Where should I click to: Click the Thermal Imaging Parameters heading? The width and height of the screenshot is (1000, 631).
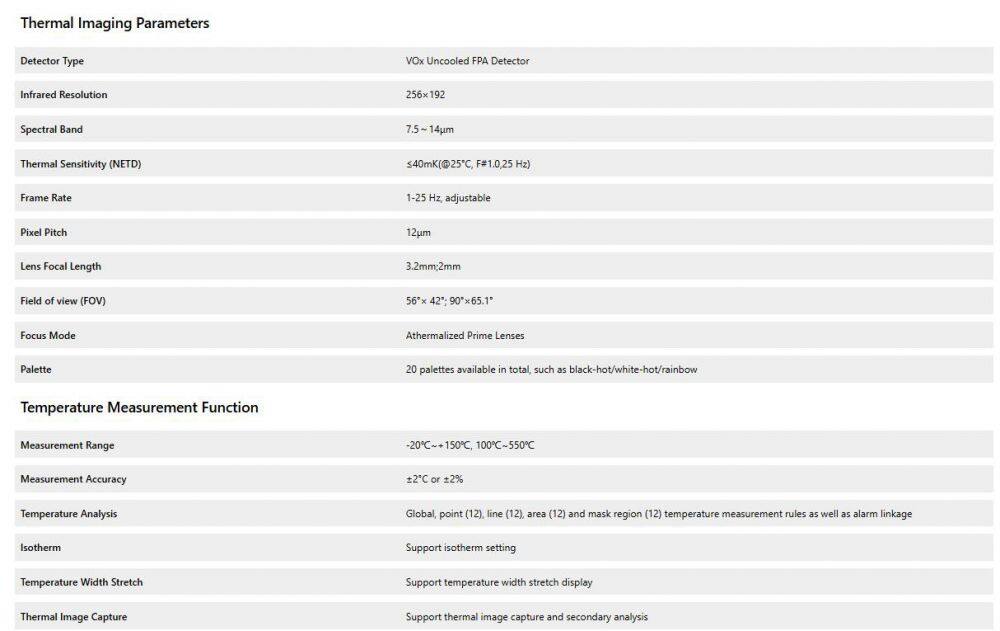(x=115, y=23)
